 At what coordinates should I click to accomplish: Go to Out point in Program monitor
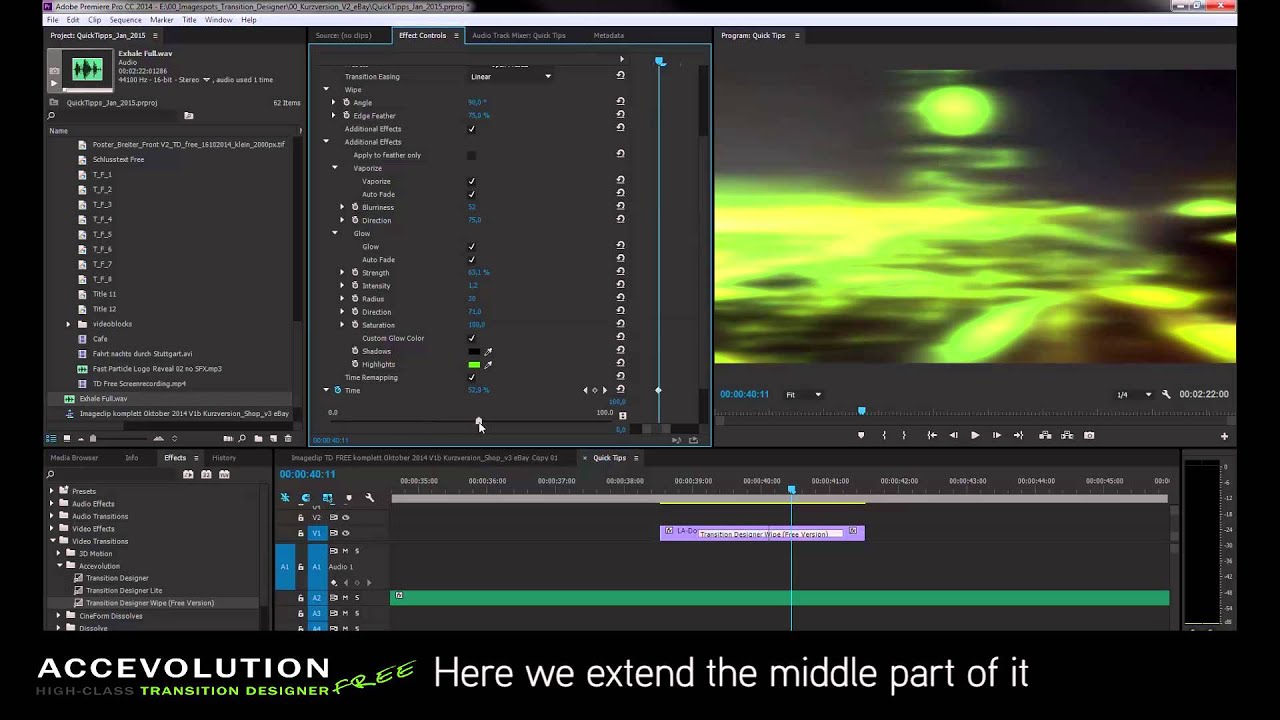(x=1018, y=435)
